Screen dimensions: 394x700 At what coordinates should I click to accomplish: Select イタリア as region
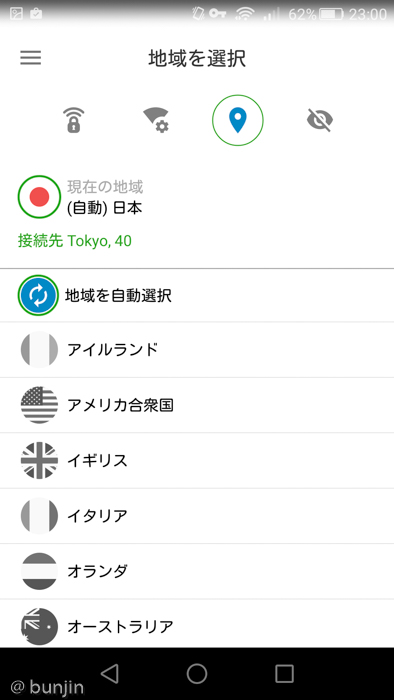197,516
